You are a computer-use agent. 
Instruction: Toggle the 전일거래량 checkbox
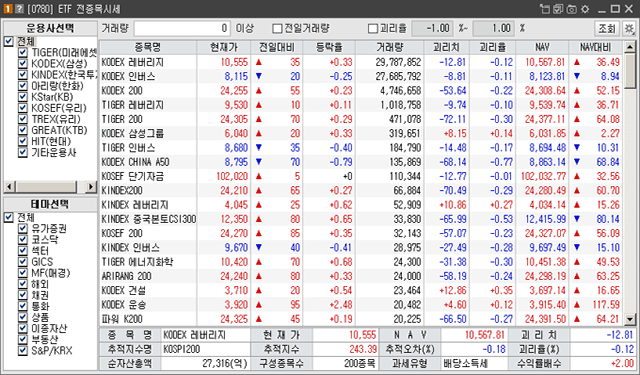pos(277,29)
